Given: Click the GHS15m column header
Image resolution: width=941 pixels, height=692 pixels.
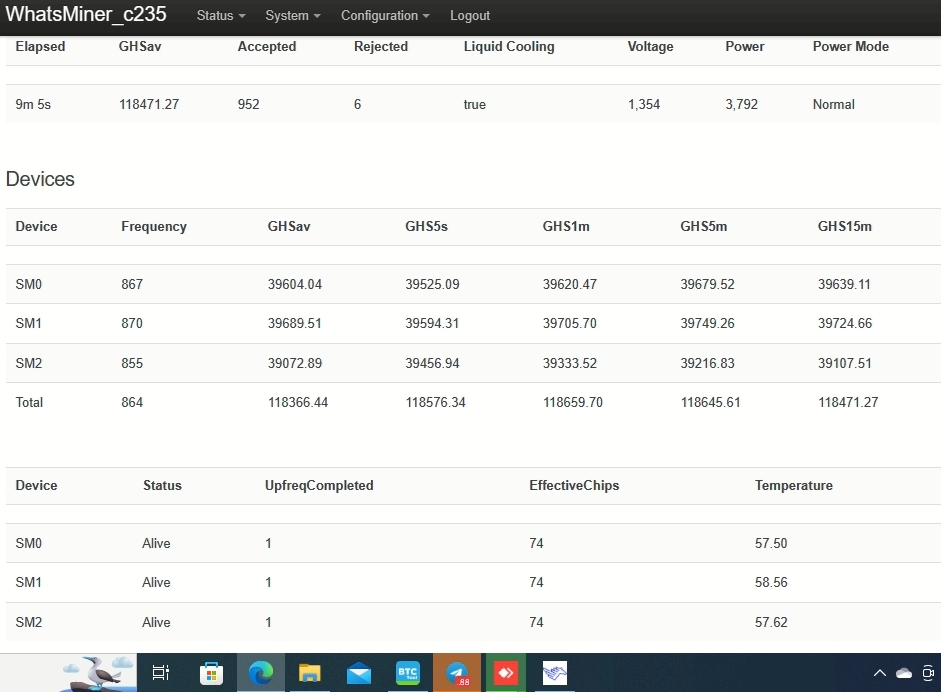Looking at the screenshot, I should tap(844, 226).
